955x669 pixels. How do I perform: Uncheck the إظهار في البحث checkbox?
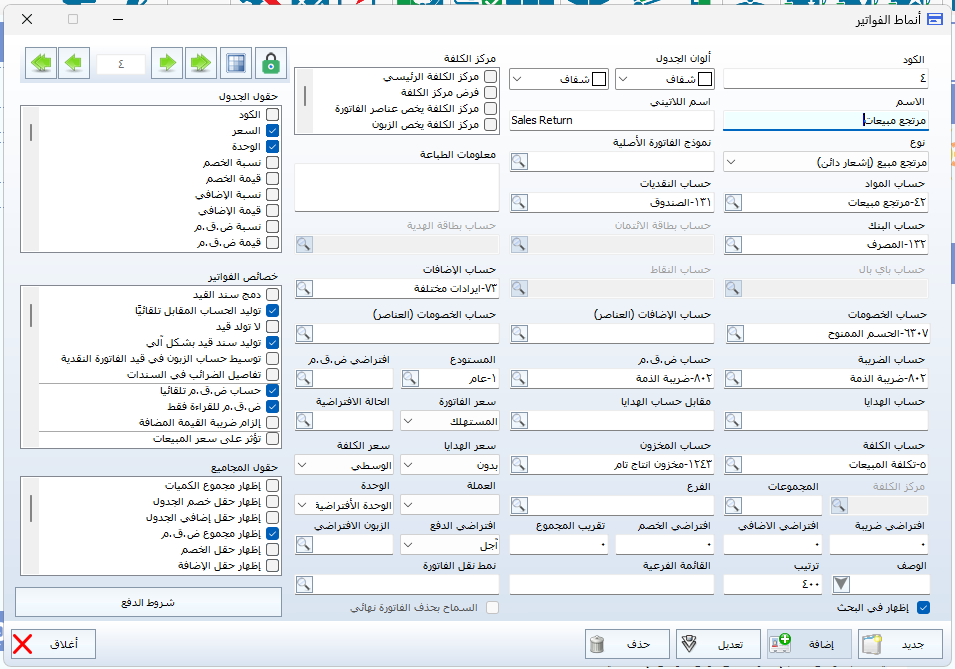[923, 607]
